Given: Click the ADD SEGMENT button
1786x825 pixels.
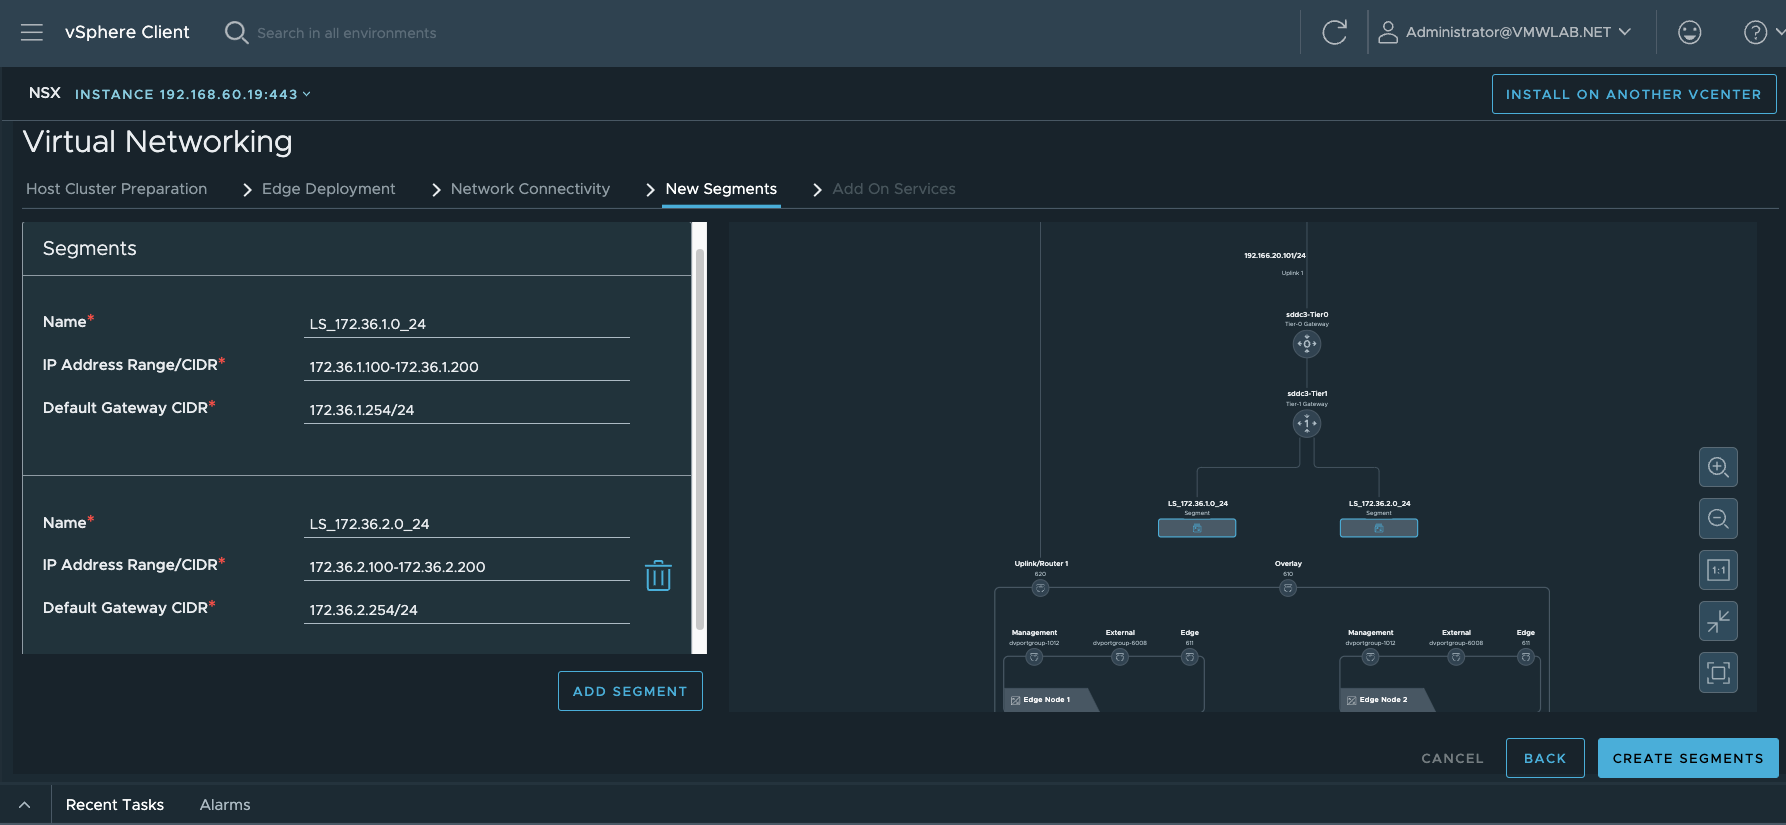Looking at the screenshot, I should 630,691.
